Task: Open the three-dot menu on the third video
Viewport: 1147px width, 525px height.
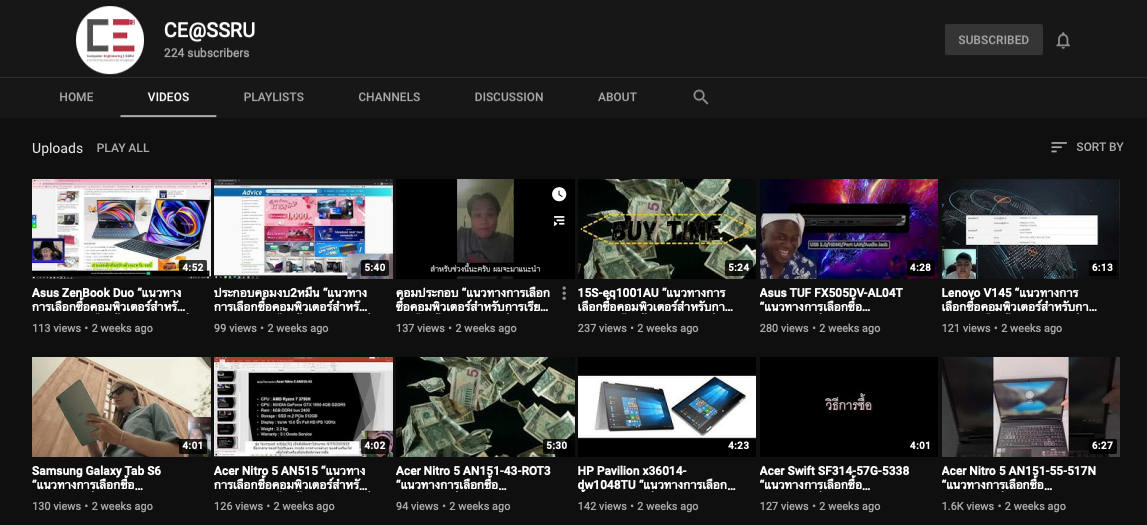Action: coord(564,293)
